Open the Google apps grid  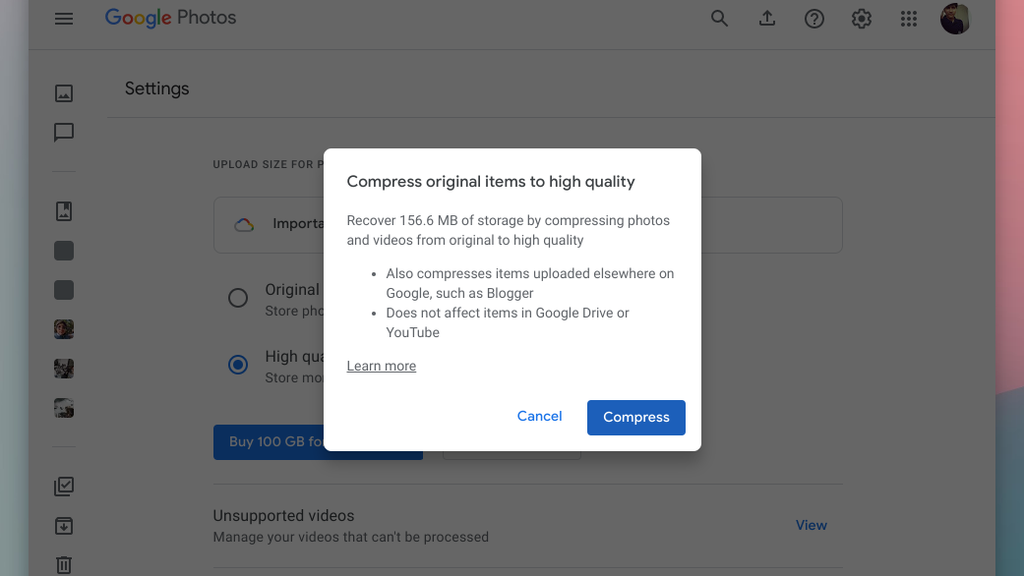click(x=908, y=18)
